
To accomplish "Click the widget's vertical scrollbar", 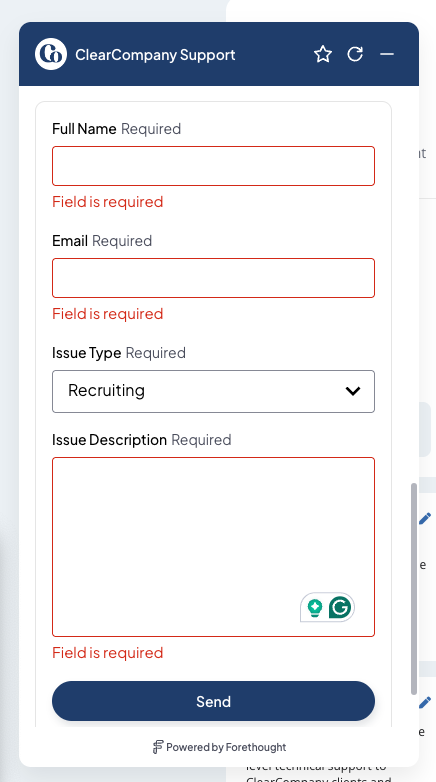I will coord(414,588).
